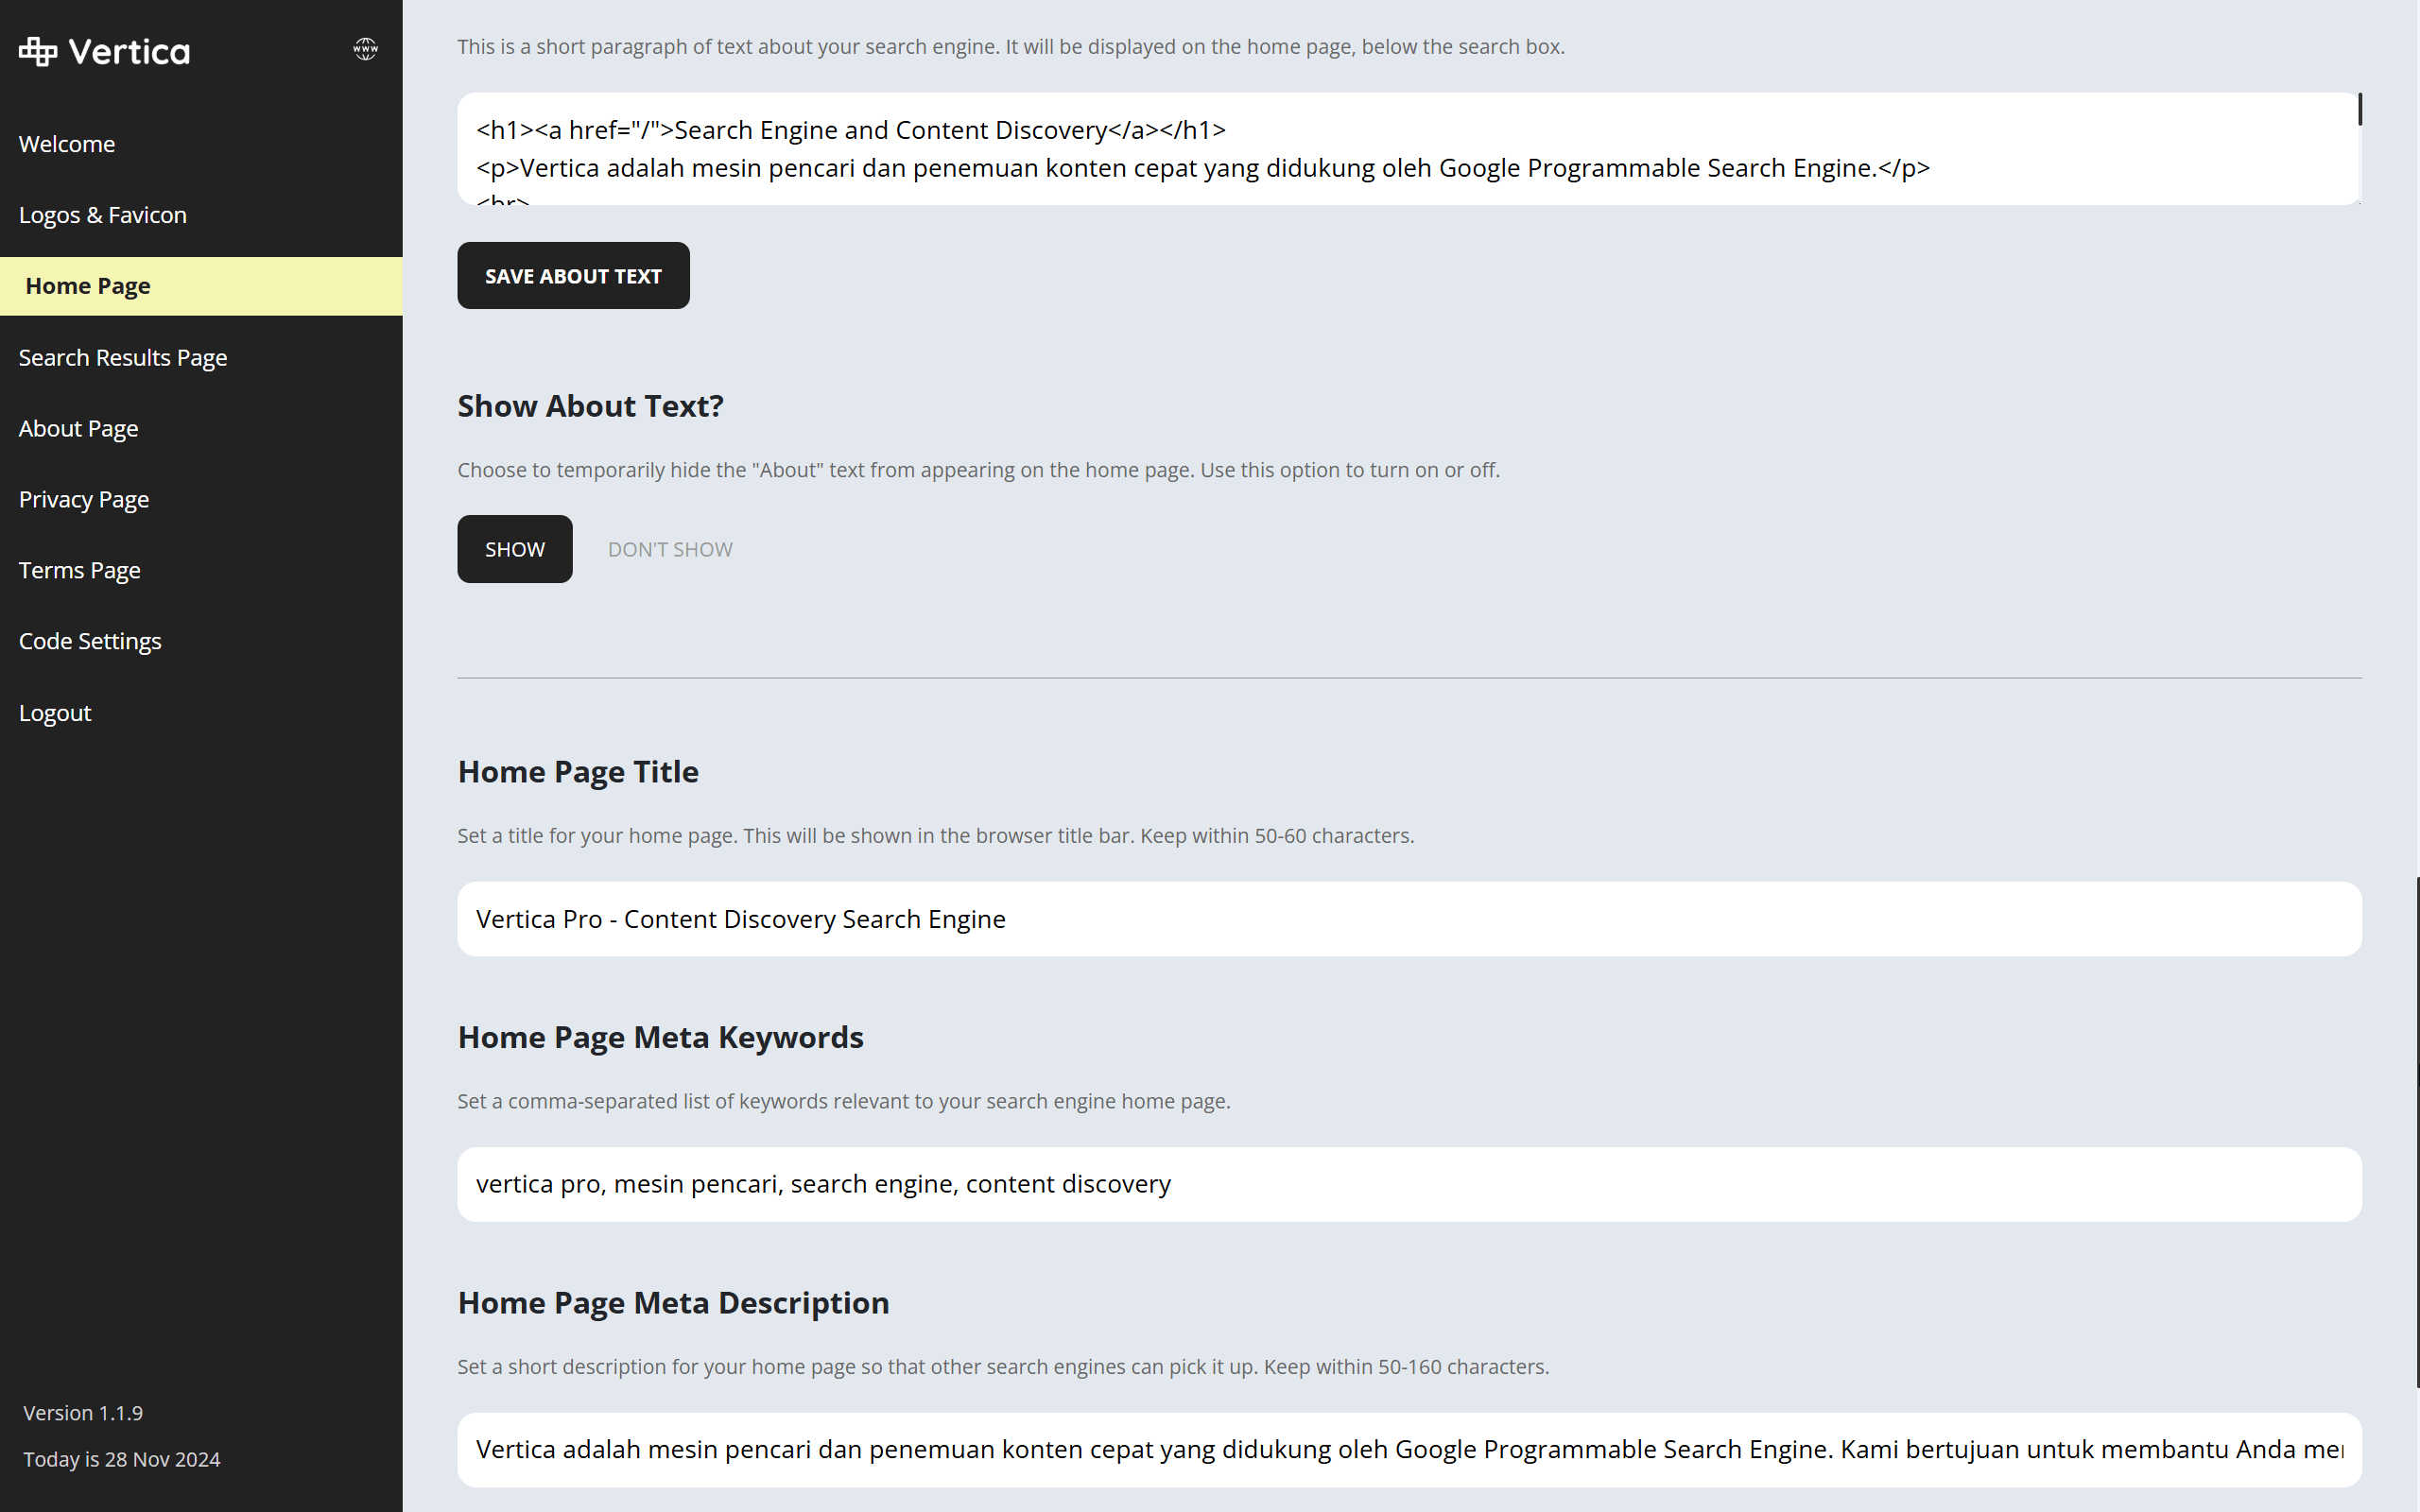Viewport: 2420px width, 1512px height.
Task: Select the Home Page section
Action: [87, 285]
